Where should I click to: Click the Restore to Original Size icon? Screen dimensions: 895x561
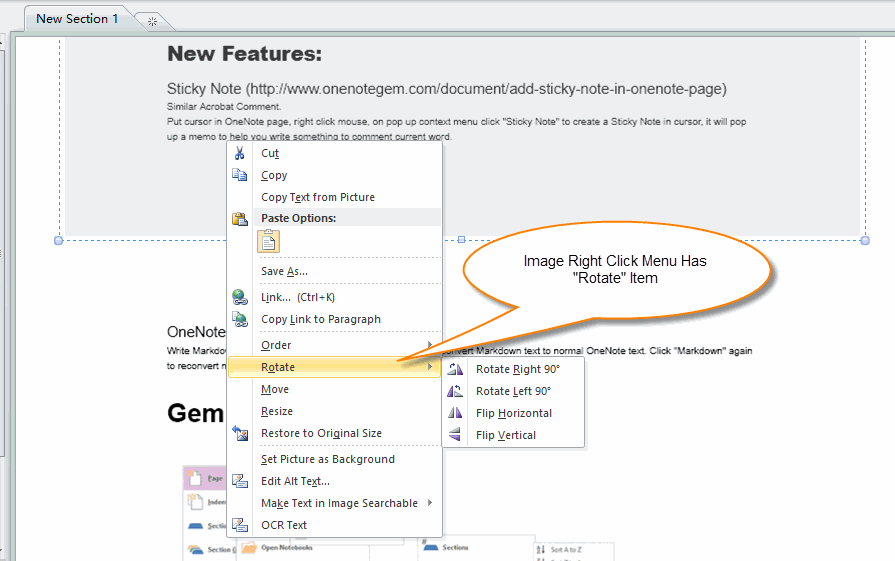point(240,433)
